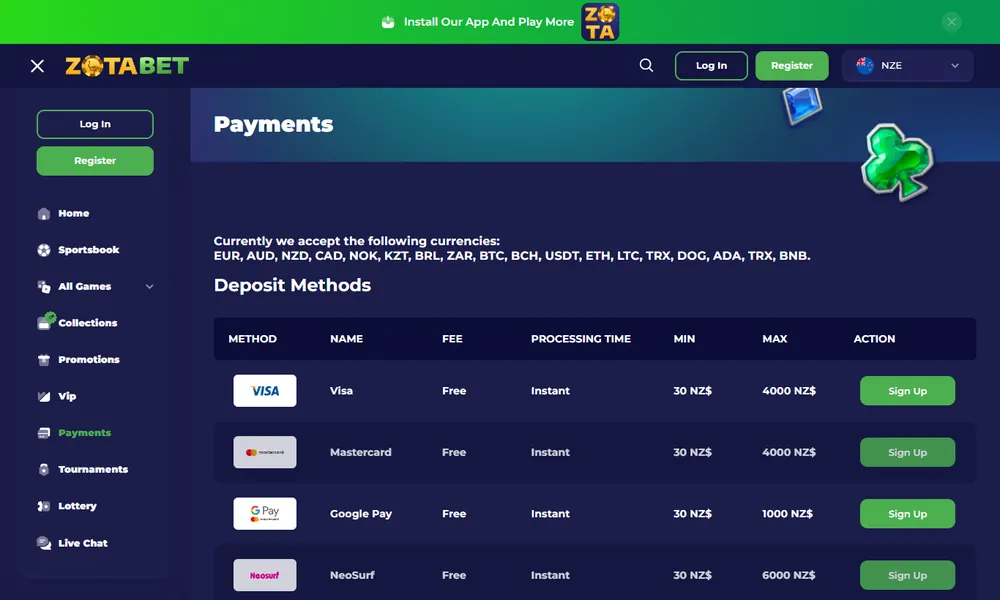Screen dimensions: 1000x600
Task: Click the Google Pay logo thumbnail
Action: (x=265, y=513)
